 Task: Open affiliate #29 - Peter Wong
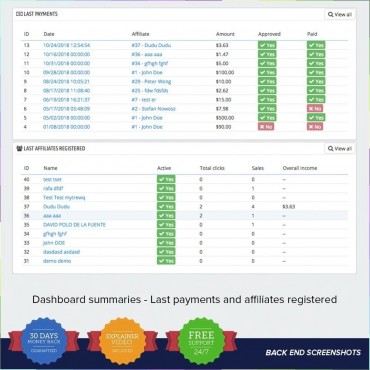point(151,81)
